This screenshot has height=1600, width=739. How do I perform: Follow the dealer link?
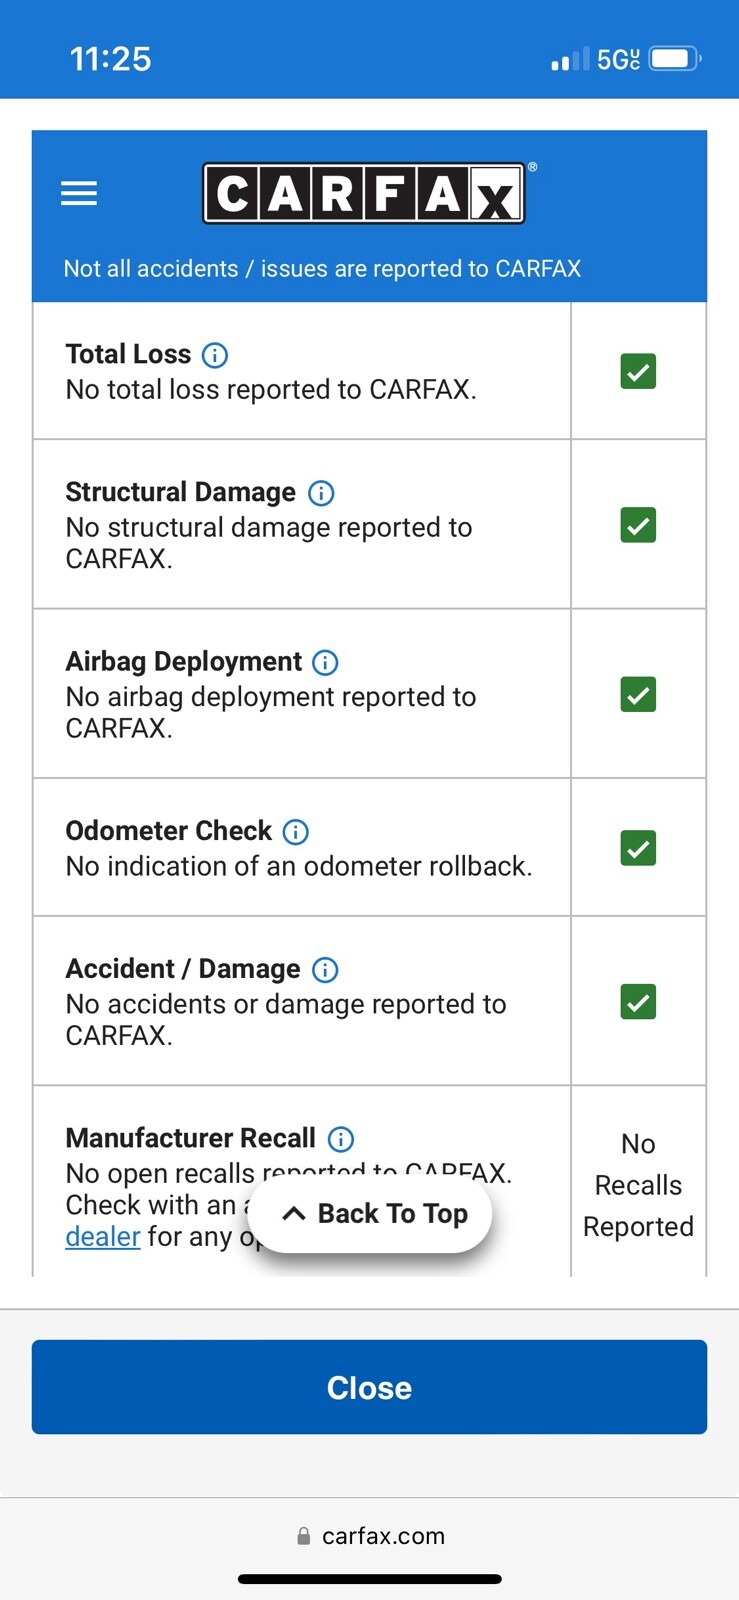click(102, 1237)
